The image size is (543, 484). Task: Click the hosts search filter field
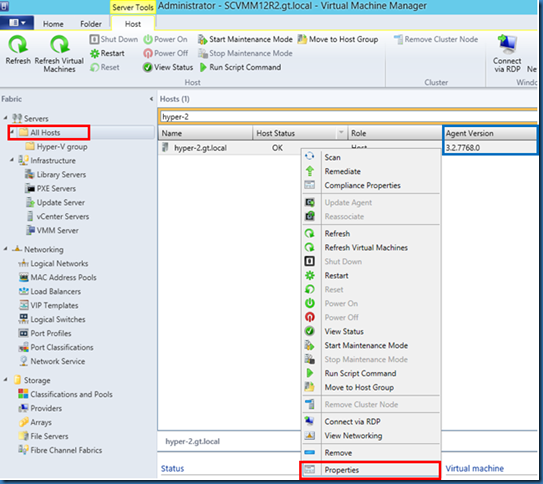pyautogui.click(x=348, y=117)
